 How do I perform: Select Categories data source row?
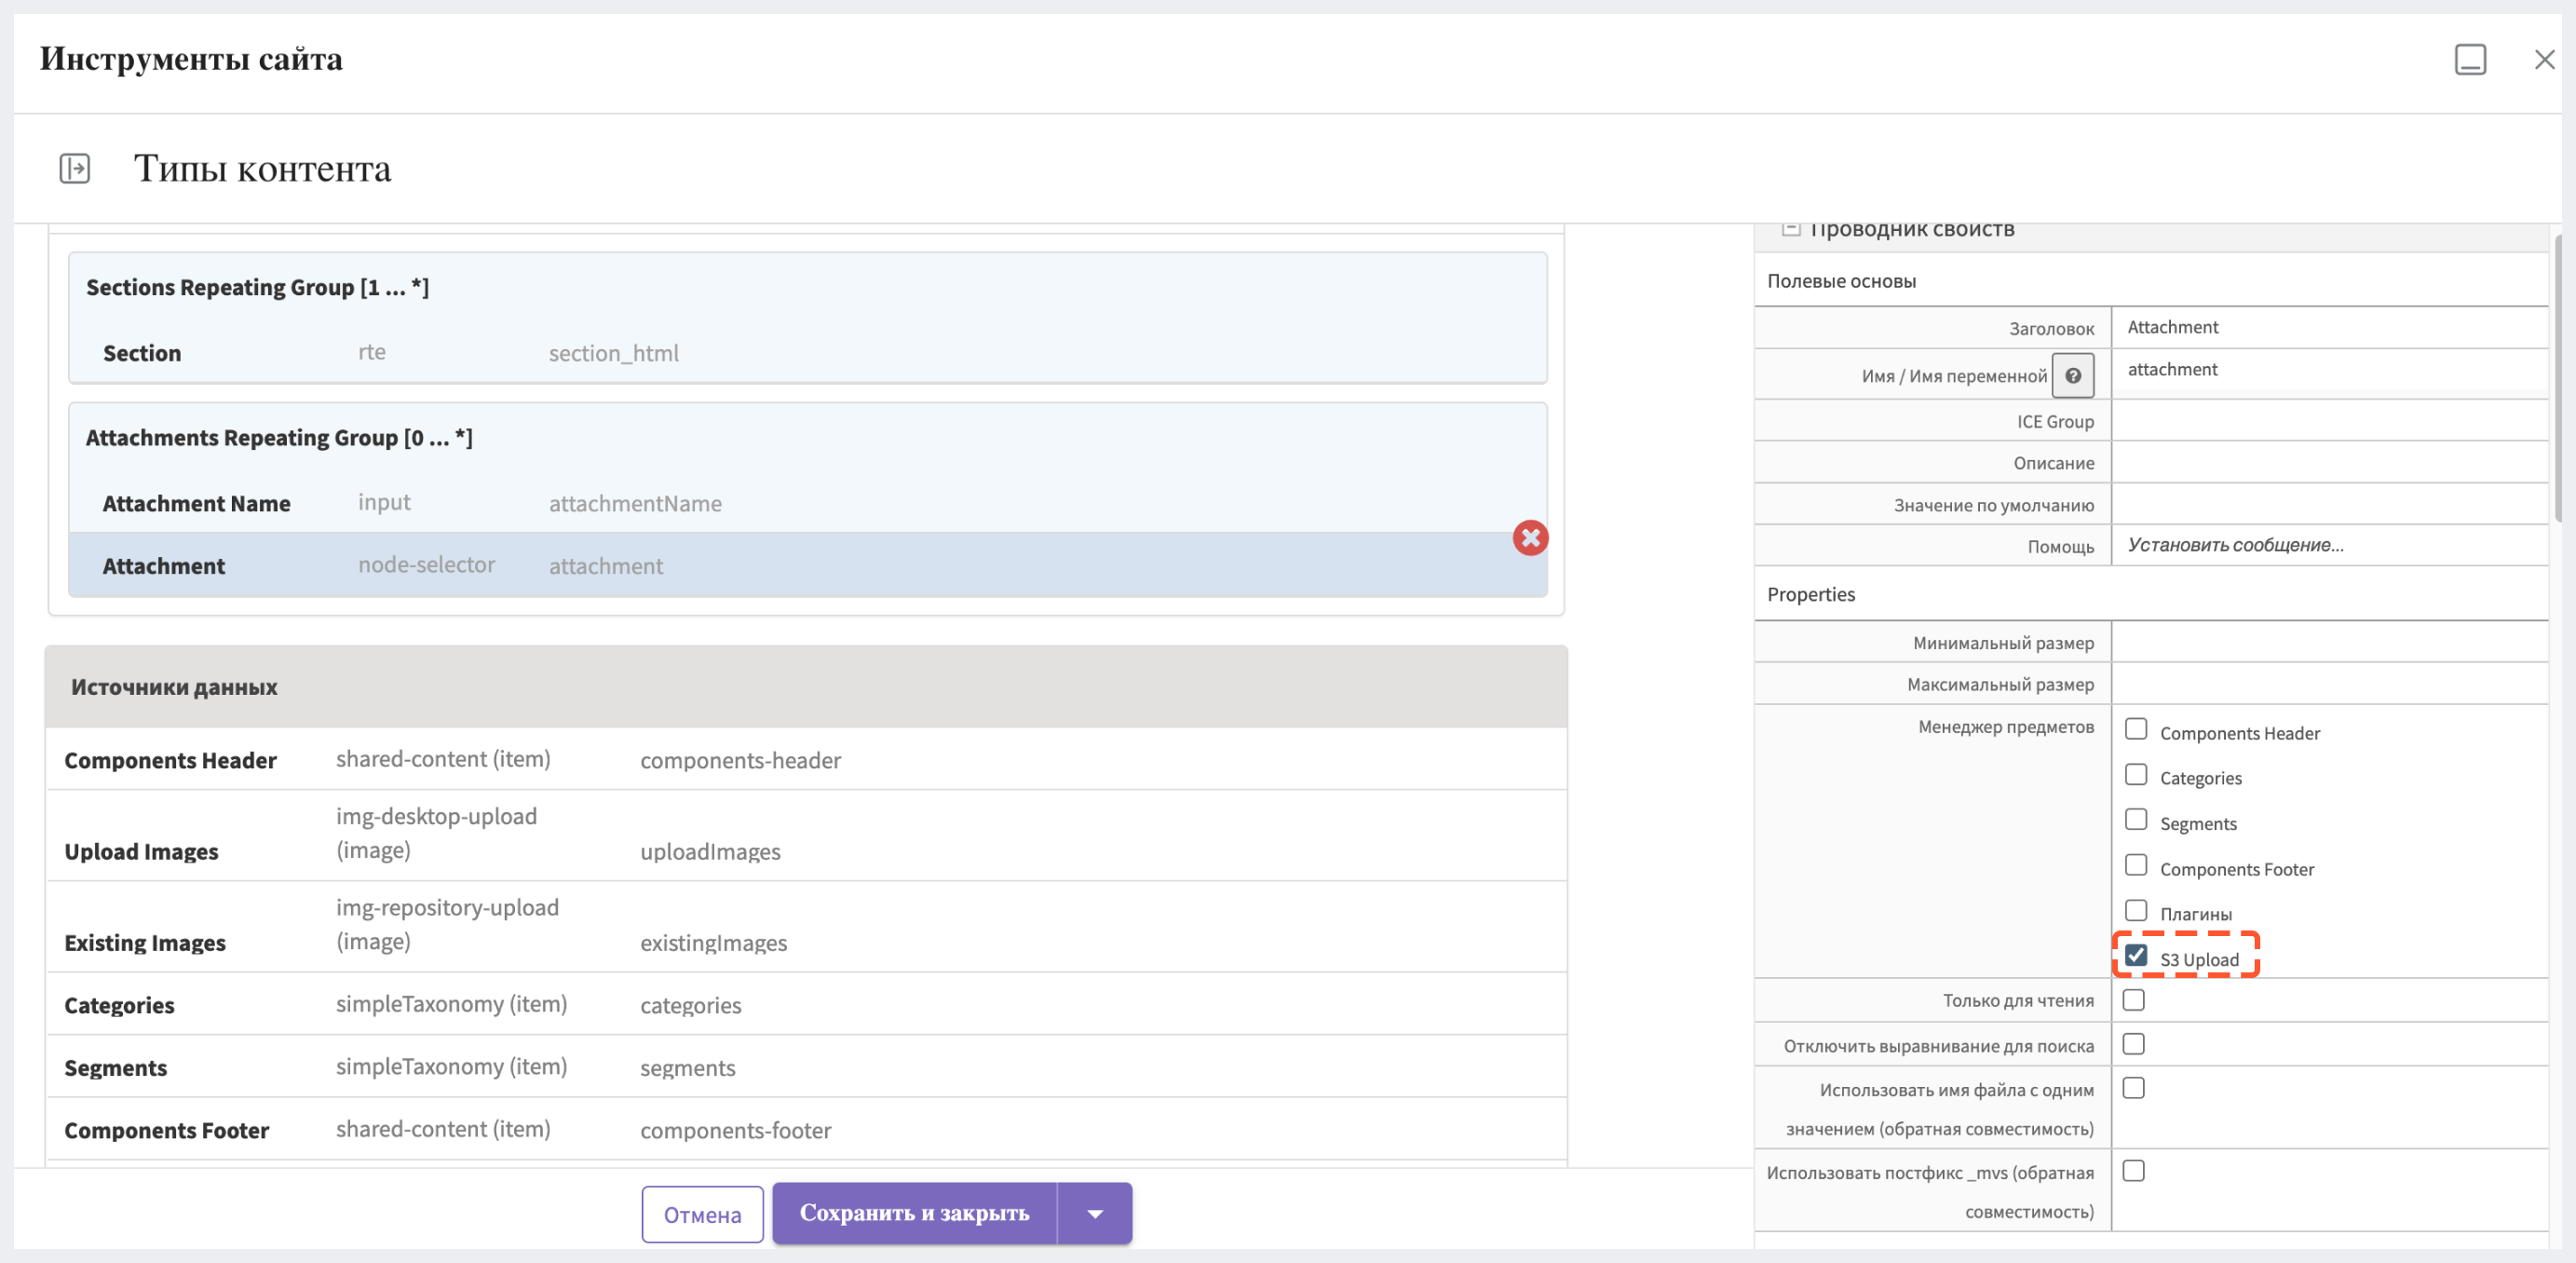tap(806, 1005)
